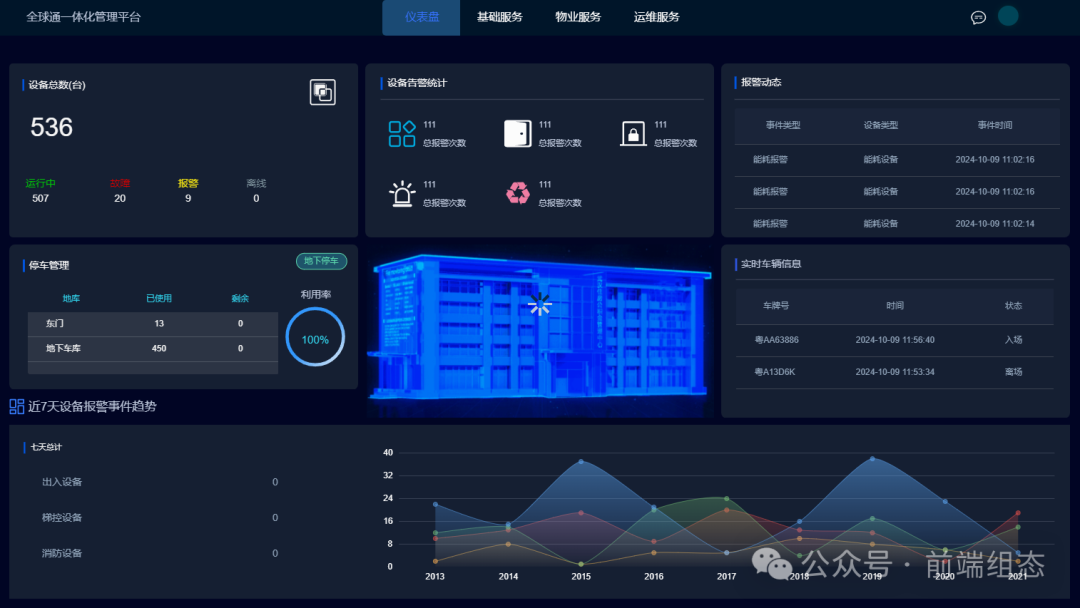Click the running count 507
Image resolution: width=1080 pixels, height=608 pixels.
[41, 198]
